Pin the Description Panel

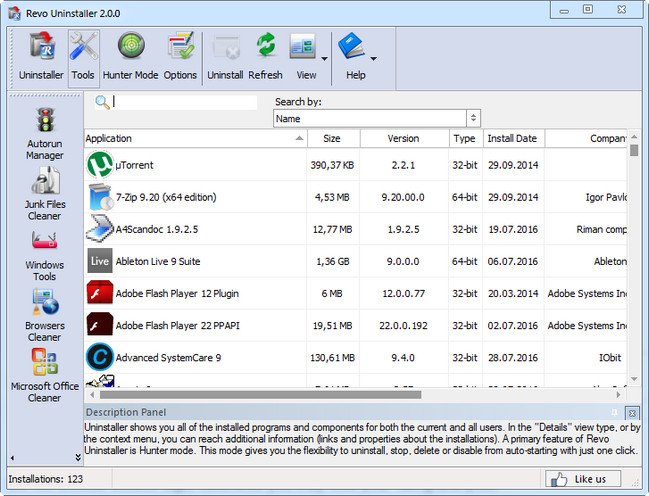tap(615, 412)
